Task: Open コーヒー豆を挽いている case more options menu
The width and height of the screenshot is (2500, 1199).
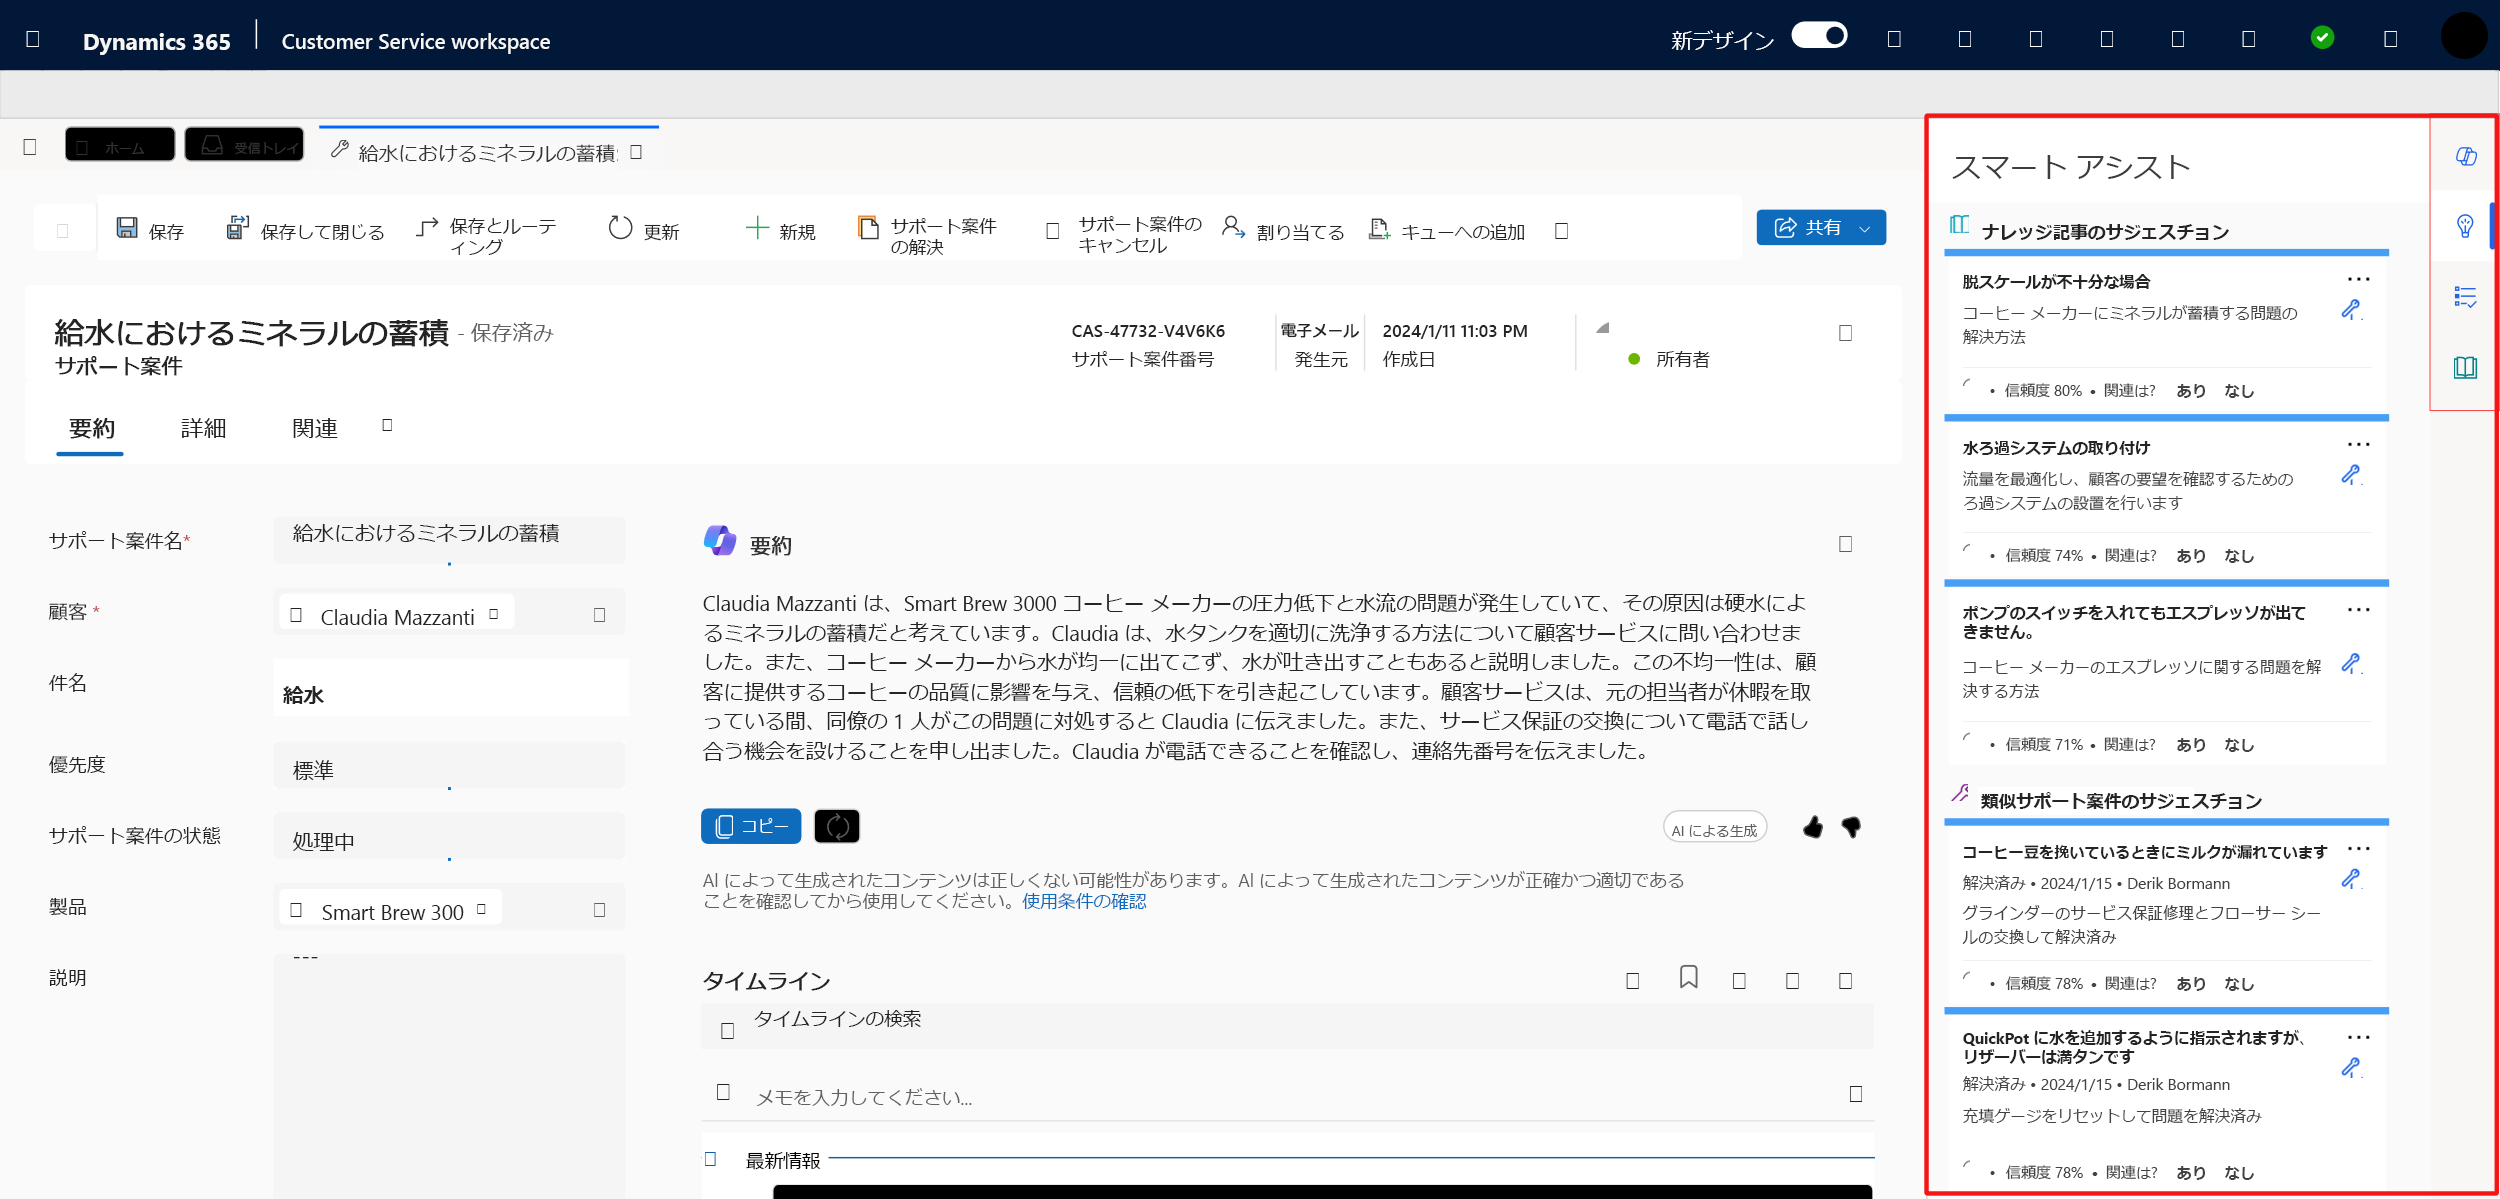Action: point(2359,849)
